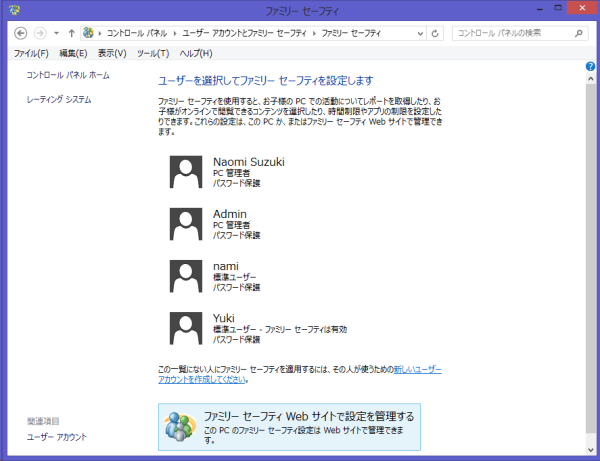This screenshot has height=461, width=600.
Task: Click the blue help question mark icon
Action: (590, 66)
